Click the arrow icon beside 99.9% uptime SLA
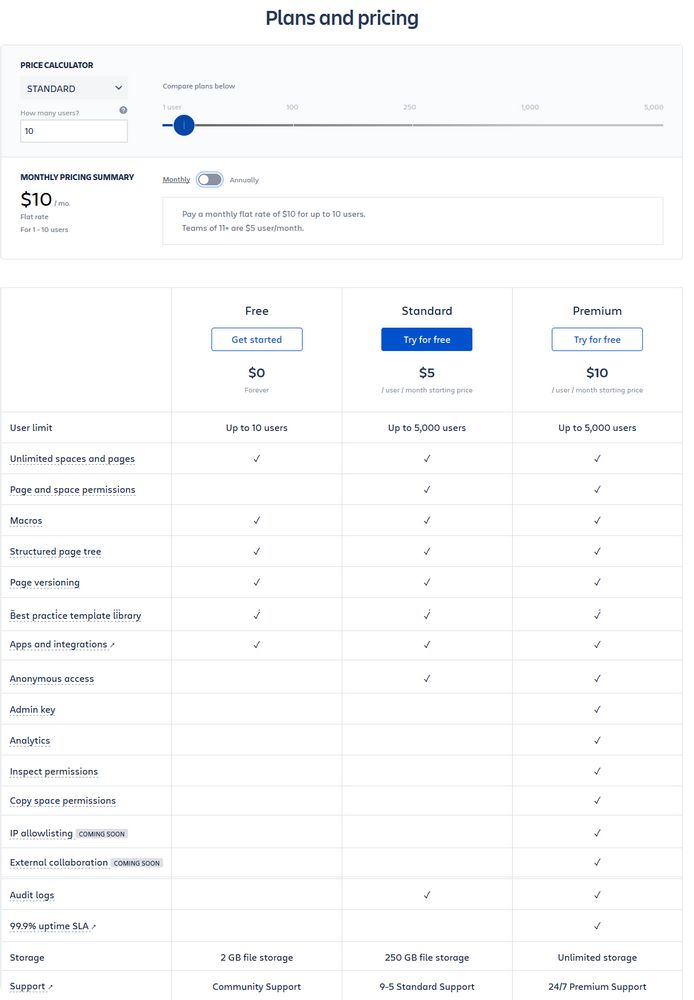The image size is (694, 1000). (94, 927)
